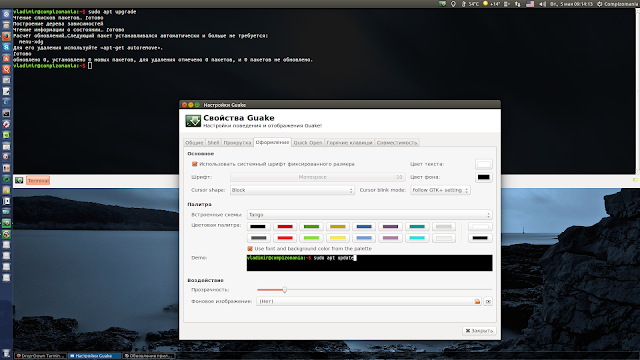
Task: Switch to the Общие tab
Action: pos(194,142)
